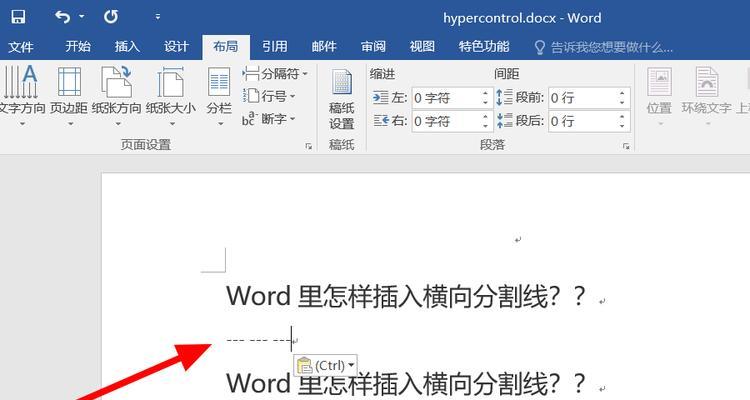Switch to the 设计 tab
The width and height of the screenshot is (750, 400).
176,46
